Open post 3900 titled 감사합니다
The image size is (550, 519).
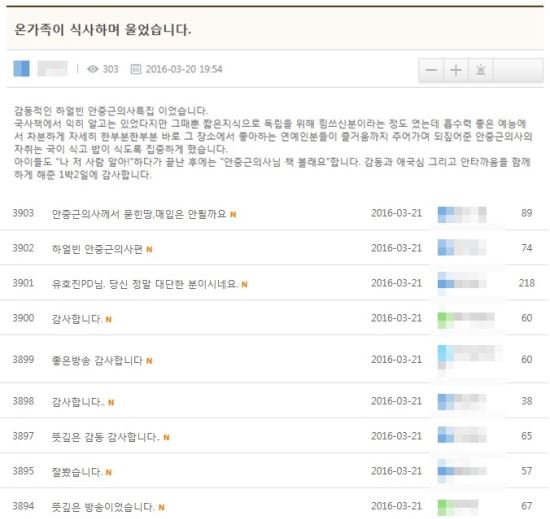(77, 319)
